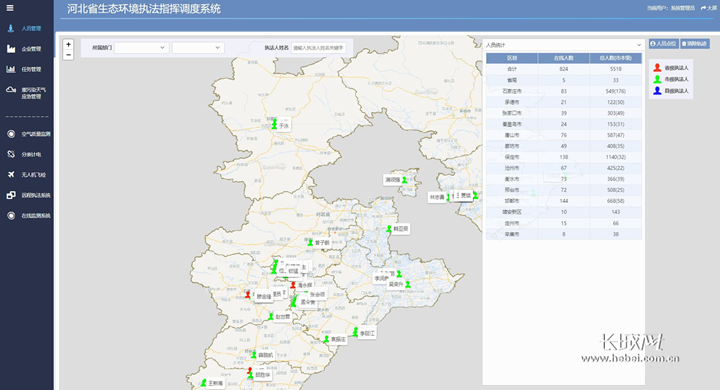720x390 pixels.
Task: Open the online monitoring system icon
Action: click(11, 215)
